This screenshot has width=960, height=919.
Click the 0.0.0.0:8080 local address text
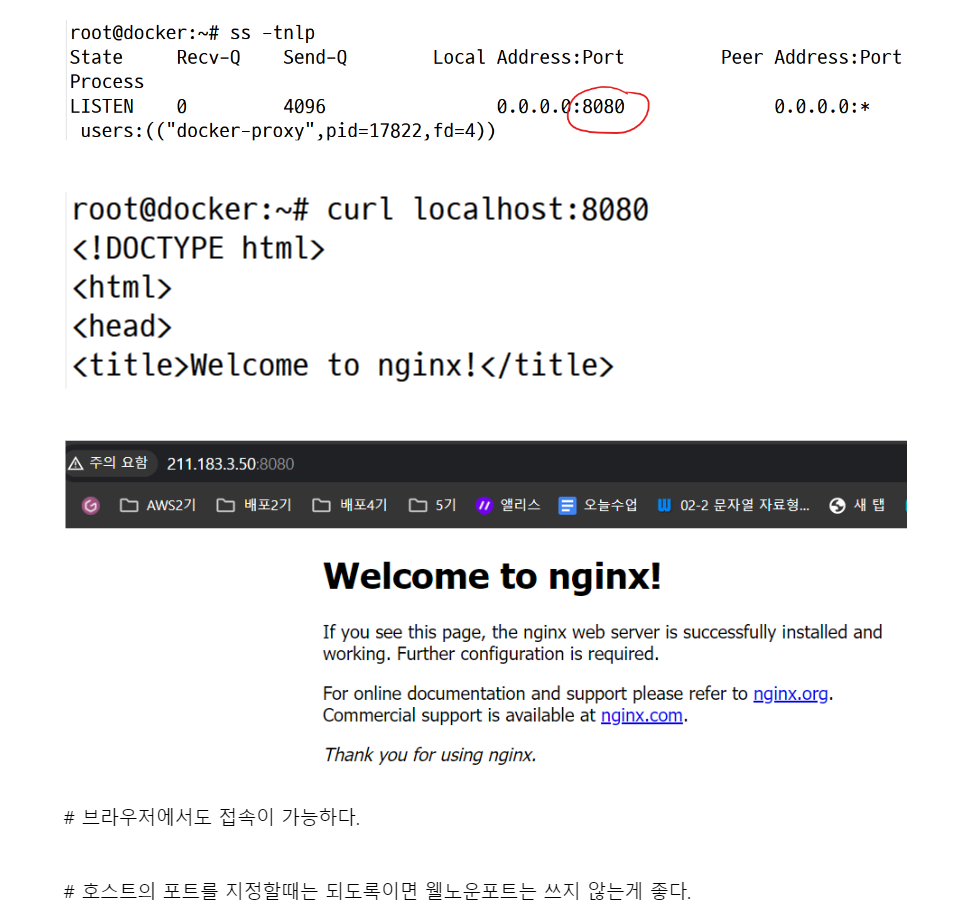click(x=560, y=107)
